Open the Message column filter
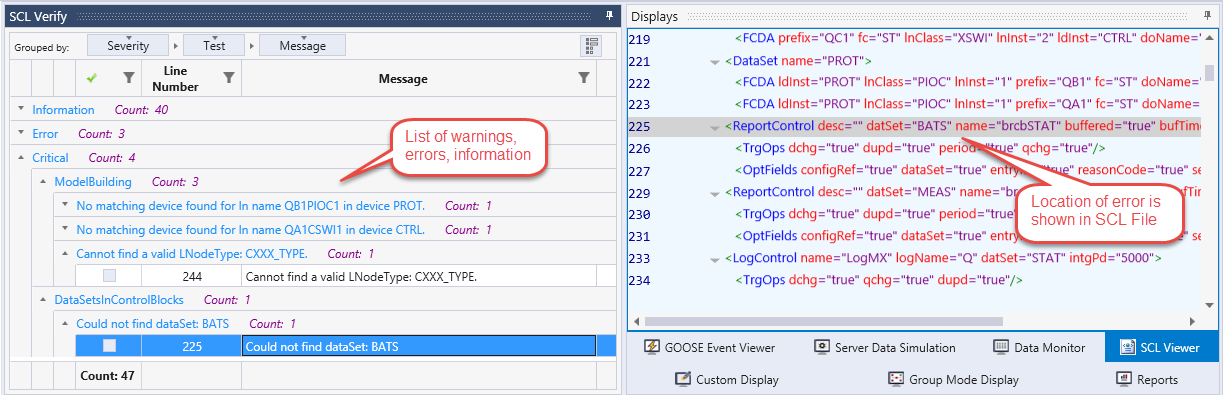The height and width of the screenshot is (395, 1223). (584, 78)
